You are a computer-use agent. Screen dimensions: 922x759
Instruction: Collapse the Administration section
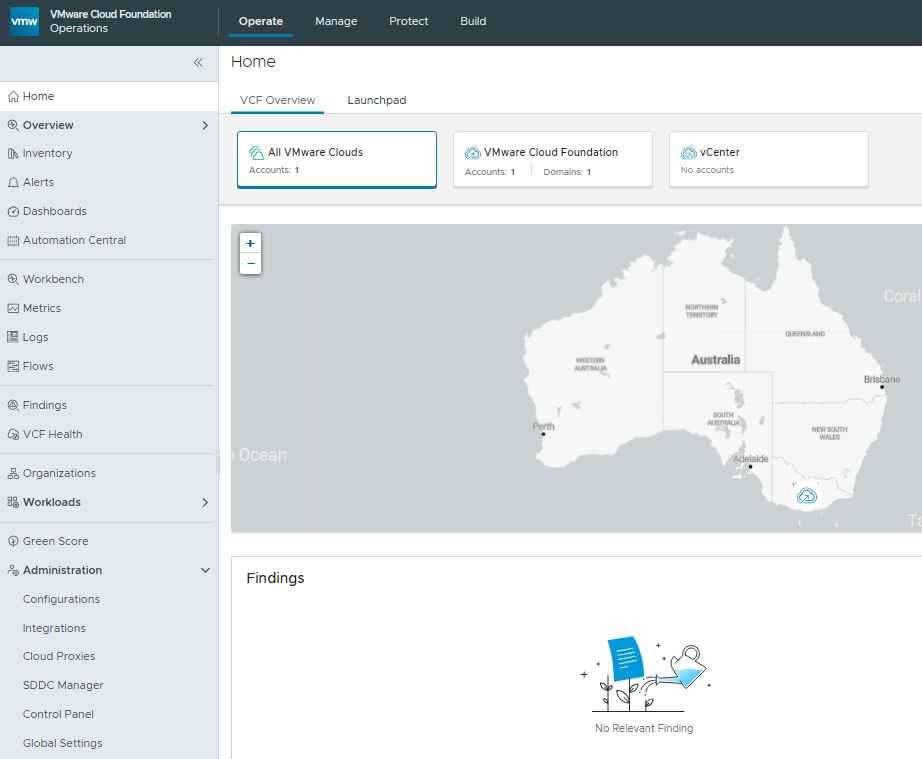(x=205, y=570)
